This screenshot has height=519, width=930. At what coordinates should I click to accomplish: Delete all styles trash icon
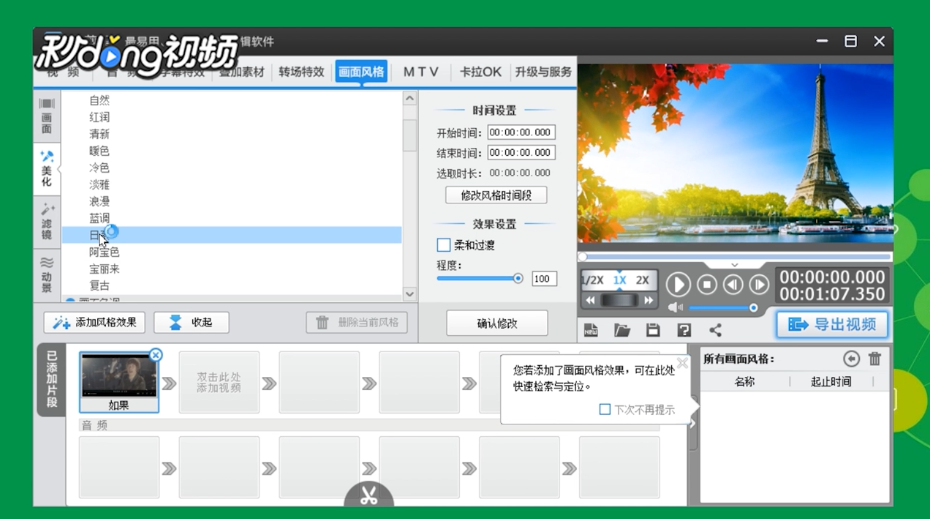(x=875, y=358)
